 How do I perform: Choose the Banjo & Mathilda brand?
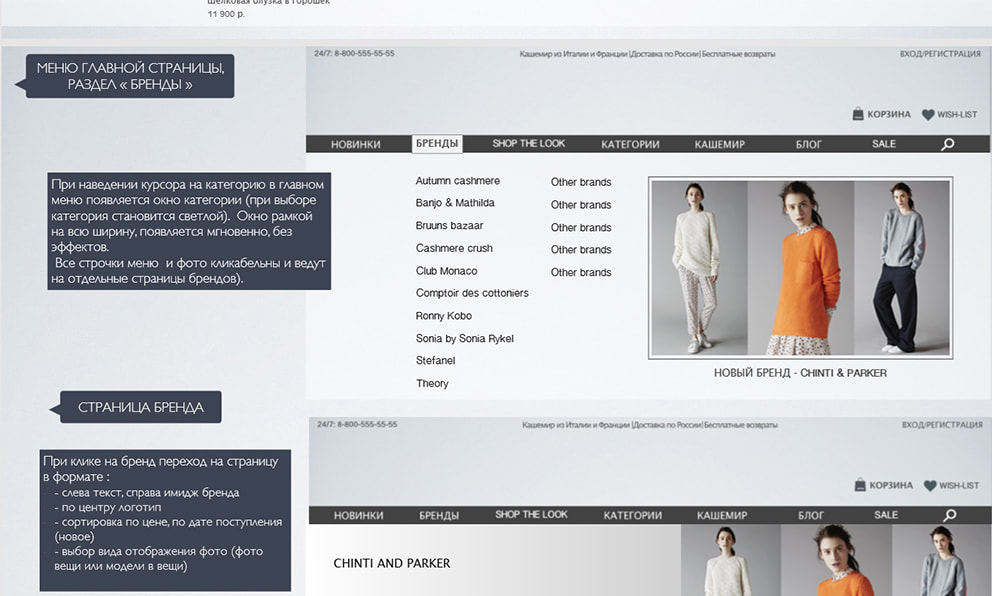point(455,202)
